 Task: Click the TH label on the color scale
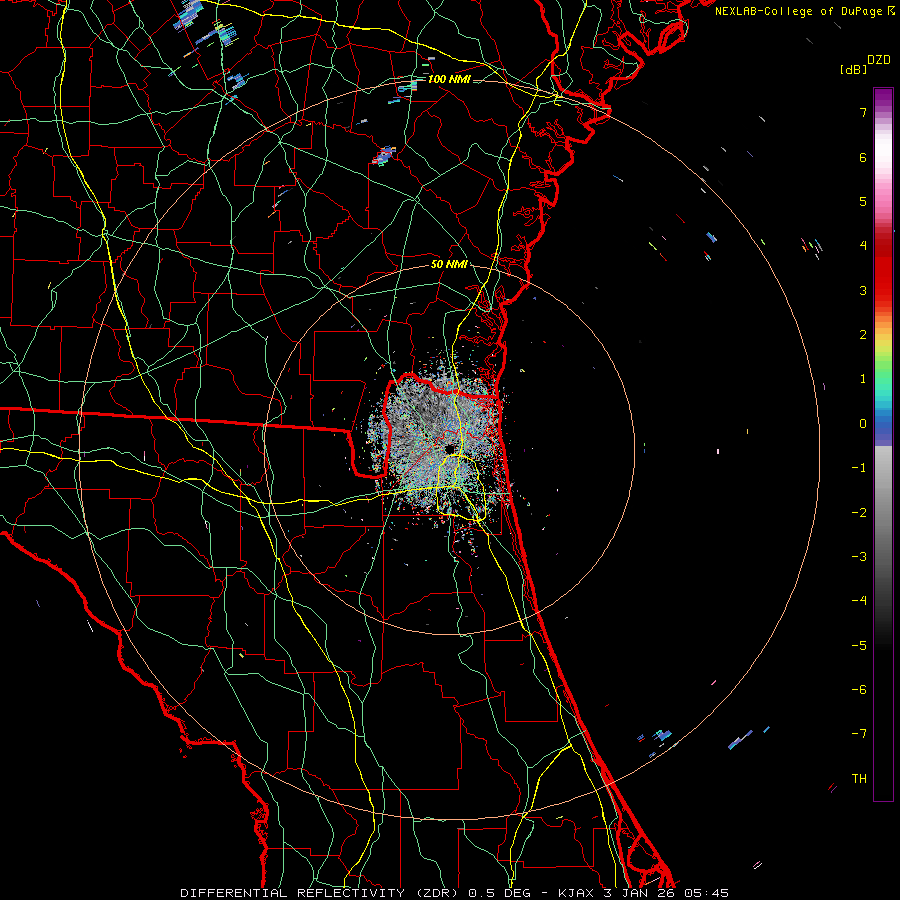click(859, 778)
